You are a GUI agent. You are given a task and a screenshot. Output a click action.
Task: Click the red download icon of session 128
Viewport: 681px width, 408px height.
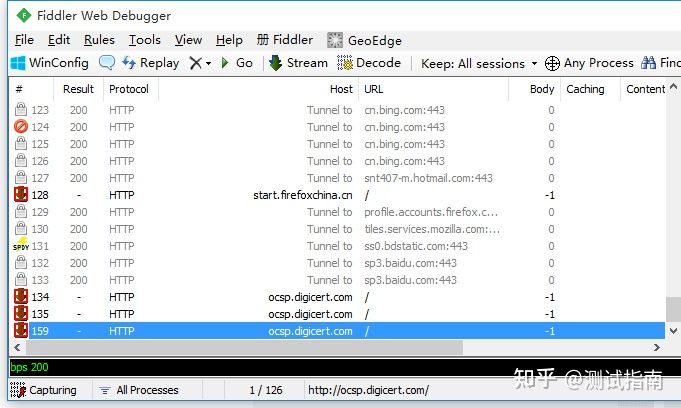pos(20,194)
